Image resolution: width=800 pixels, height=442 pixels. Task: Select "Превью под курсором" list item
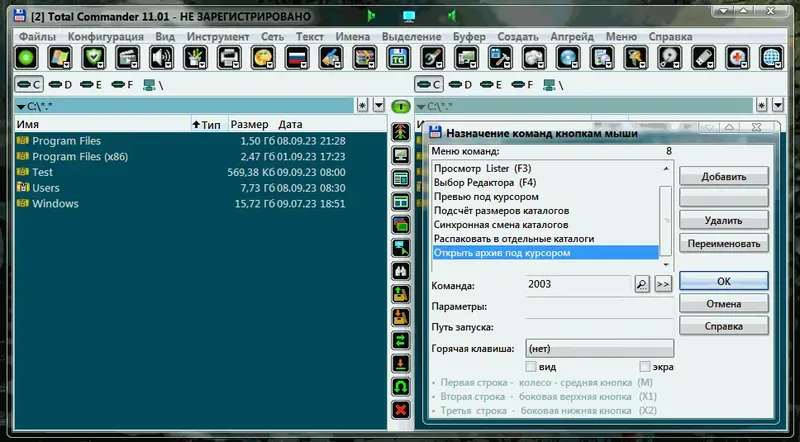546,197
